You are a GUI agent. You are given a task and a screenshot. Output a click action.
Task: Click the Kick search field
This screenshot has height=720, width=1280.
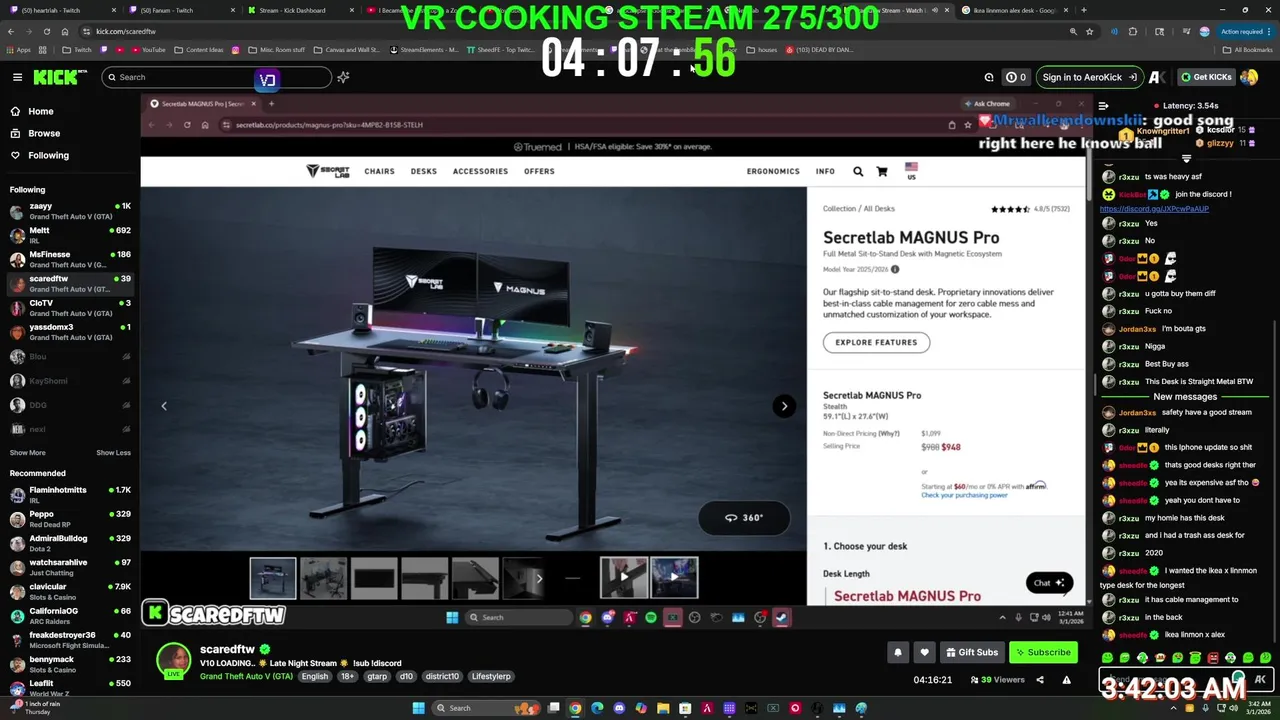coord(216,77)
